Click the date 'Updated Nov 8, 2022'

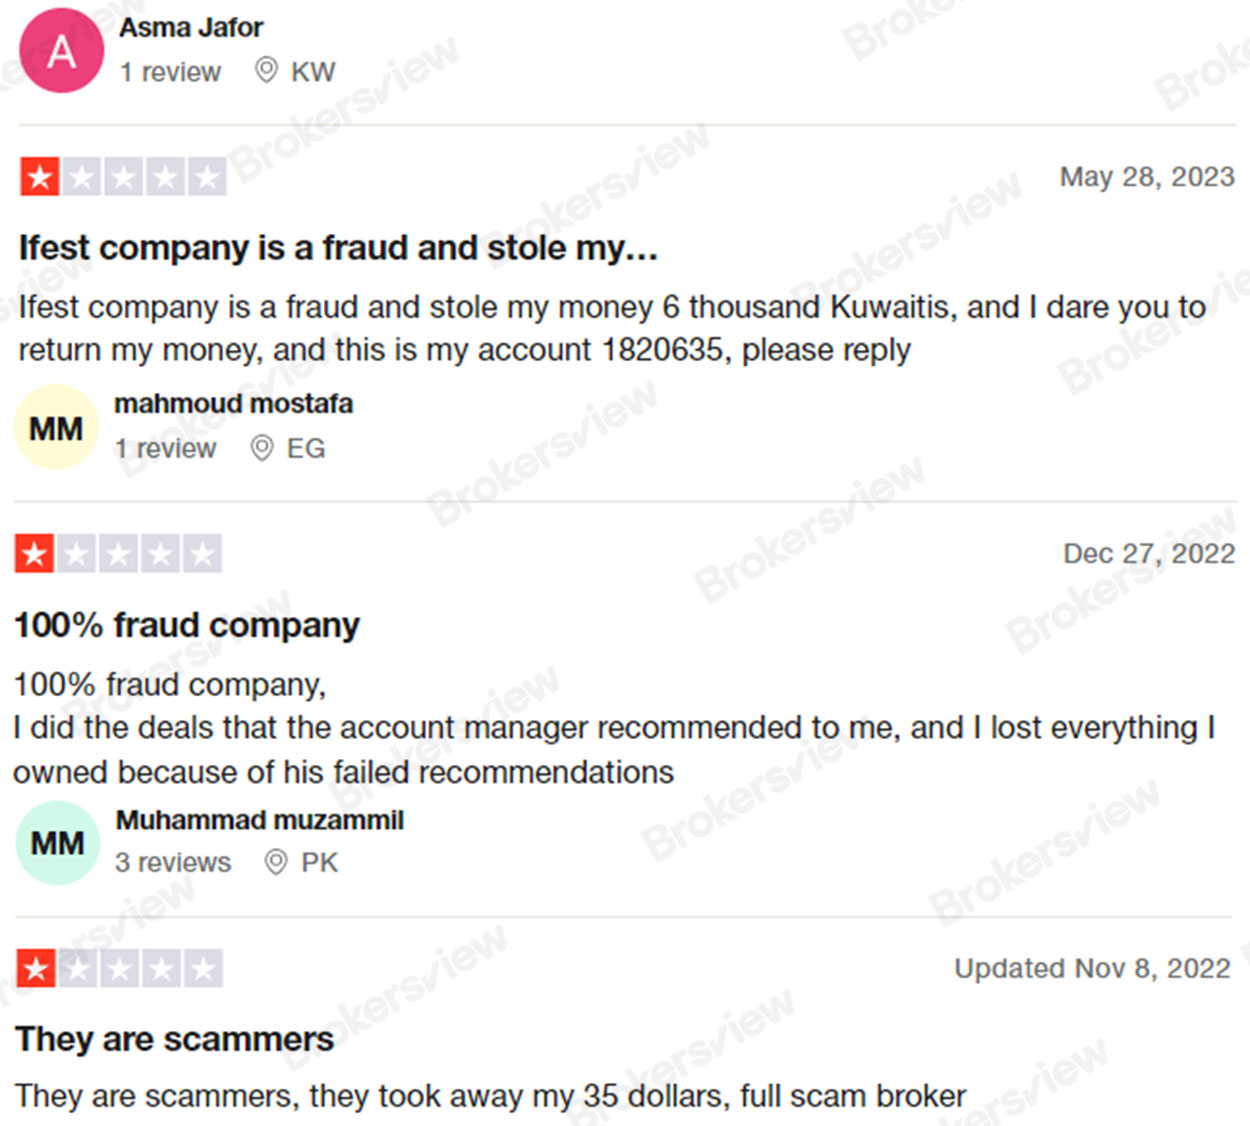tap(1092, 968)
